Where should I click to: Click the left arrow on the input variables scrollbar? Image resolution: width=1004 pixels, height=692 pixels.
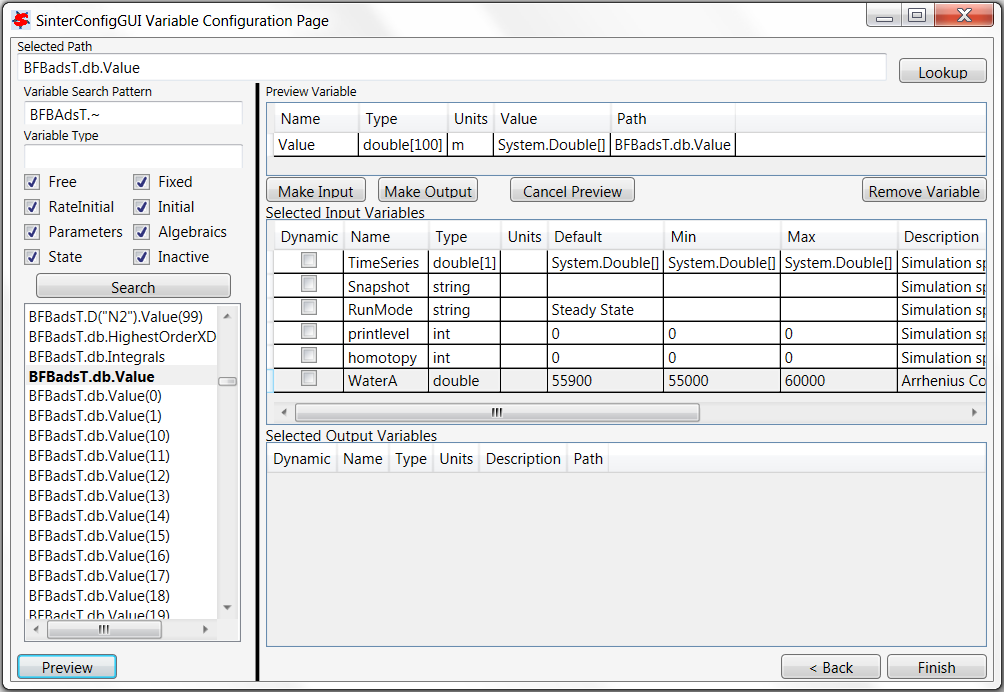pos(283,412)
